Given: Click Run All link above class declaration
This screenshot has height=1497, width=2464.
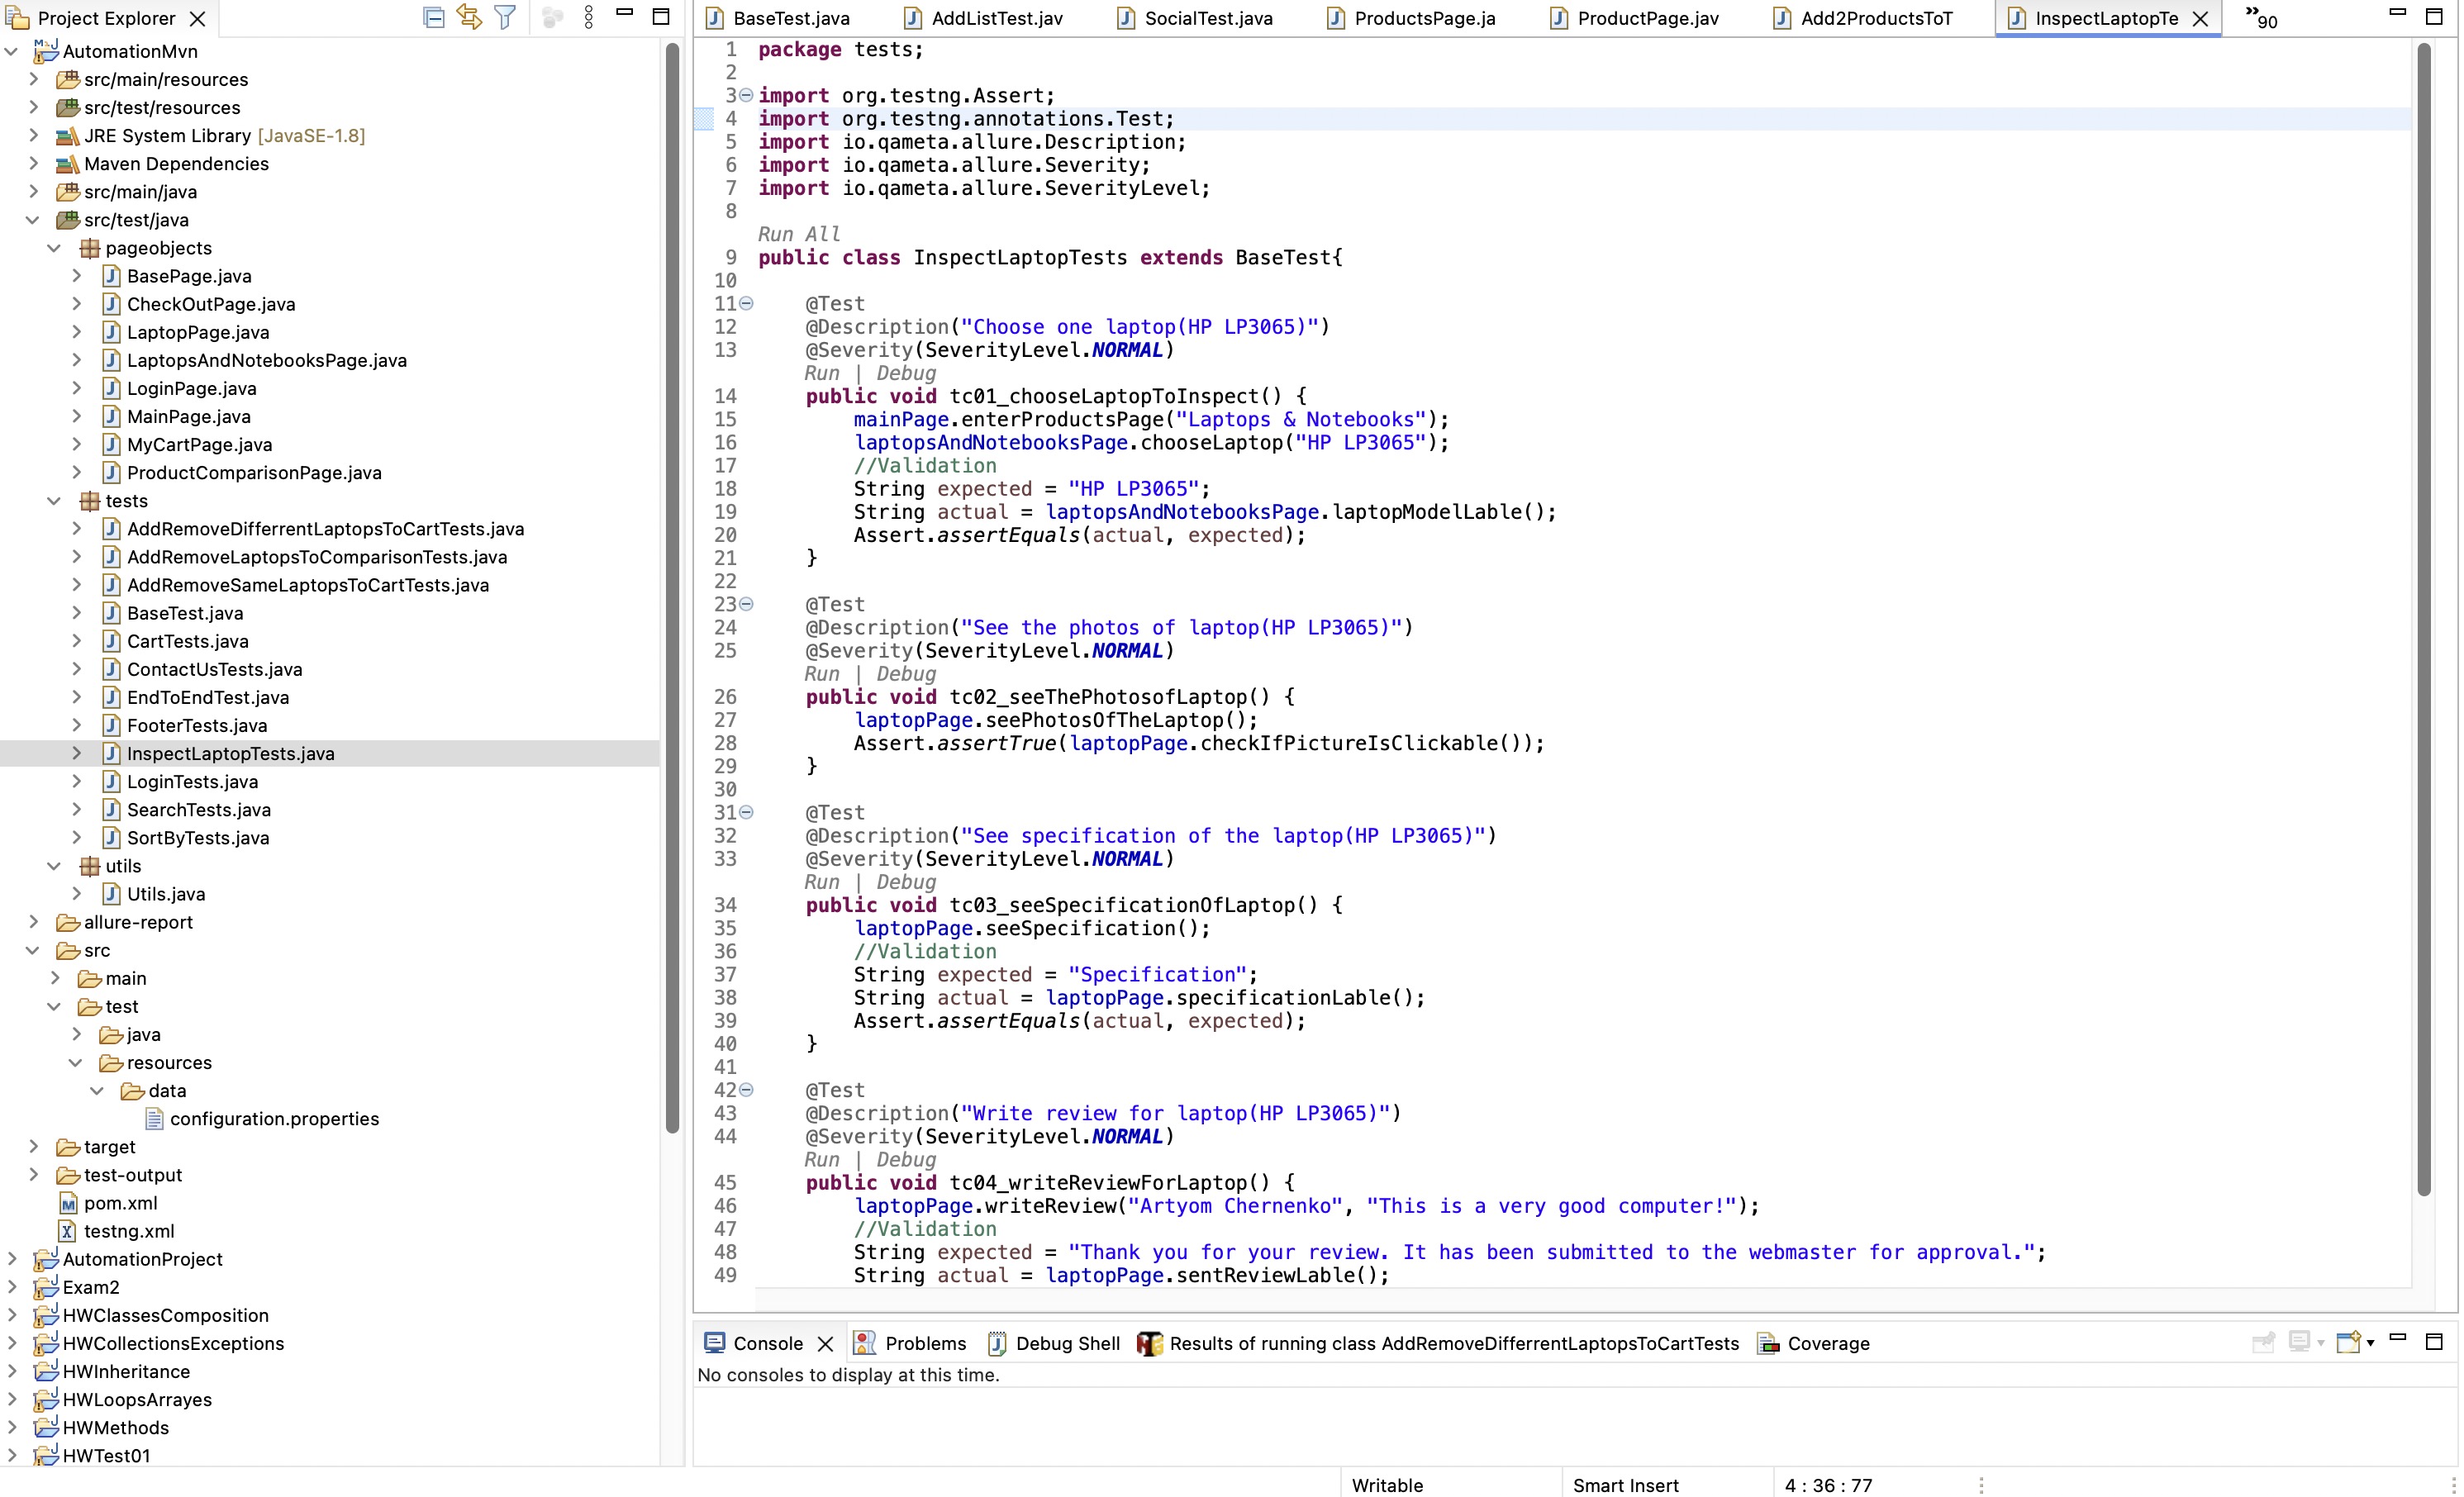Looking at the screenshot, I should (798, 234).
